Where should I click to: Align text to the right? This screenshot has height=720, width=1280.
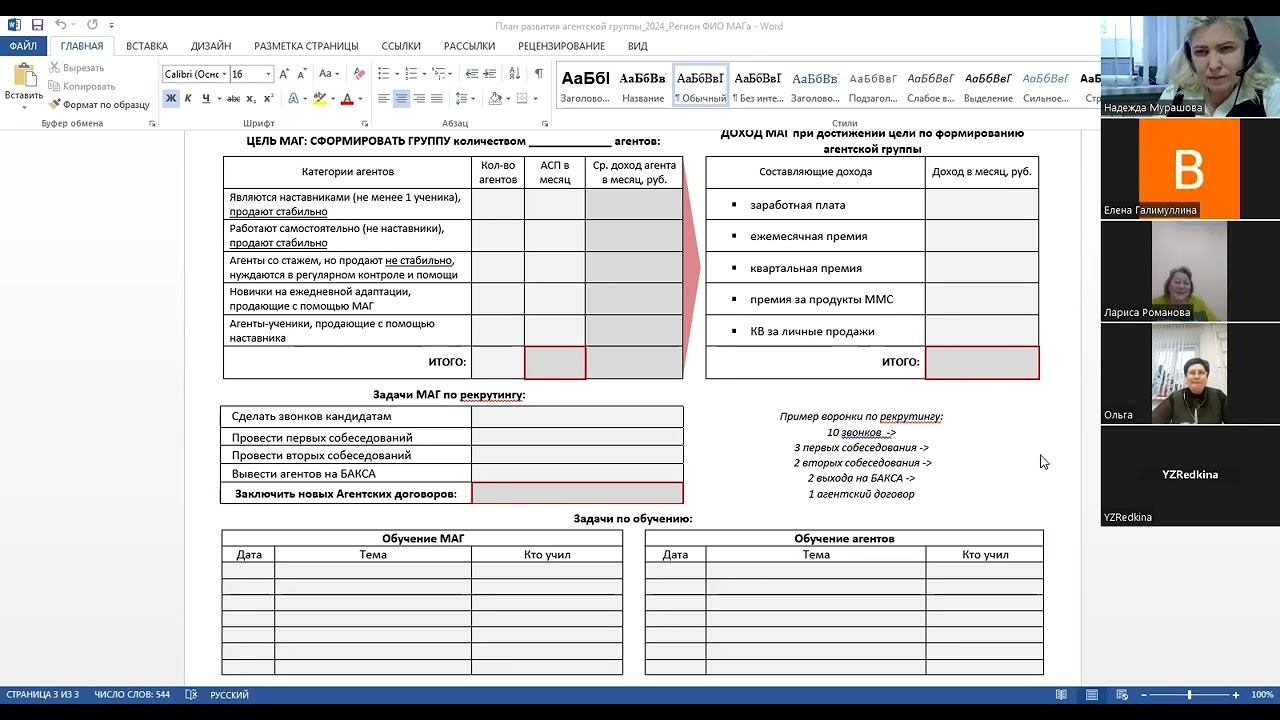(x=420, y=98)
